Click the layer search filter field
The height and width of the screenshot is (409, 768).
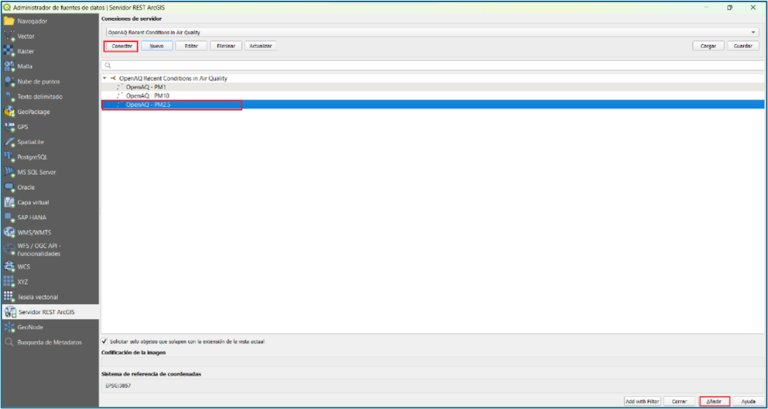429,65
